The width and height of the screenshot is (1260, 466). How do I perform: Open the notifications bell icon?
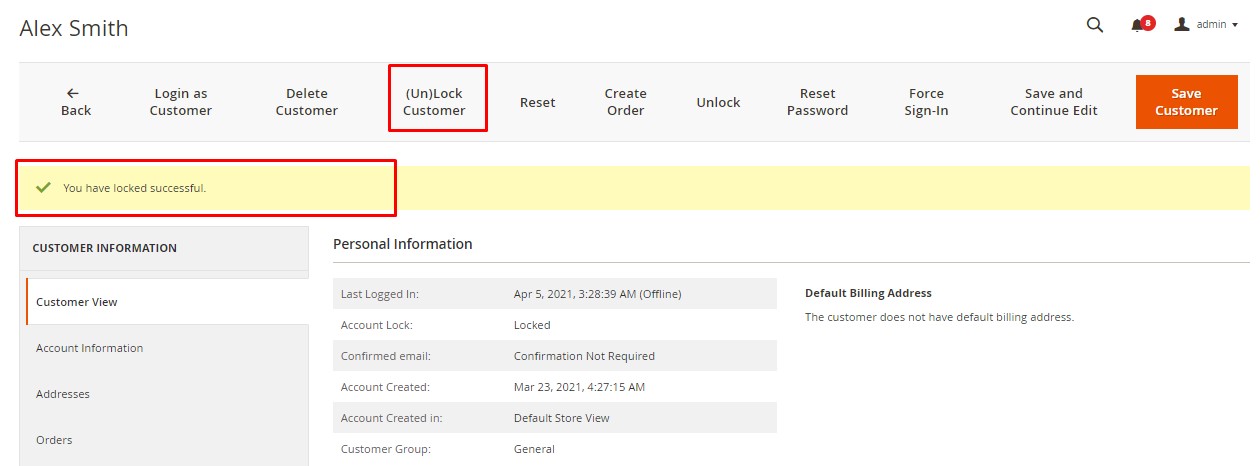(x=1138, y=25)
